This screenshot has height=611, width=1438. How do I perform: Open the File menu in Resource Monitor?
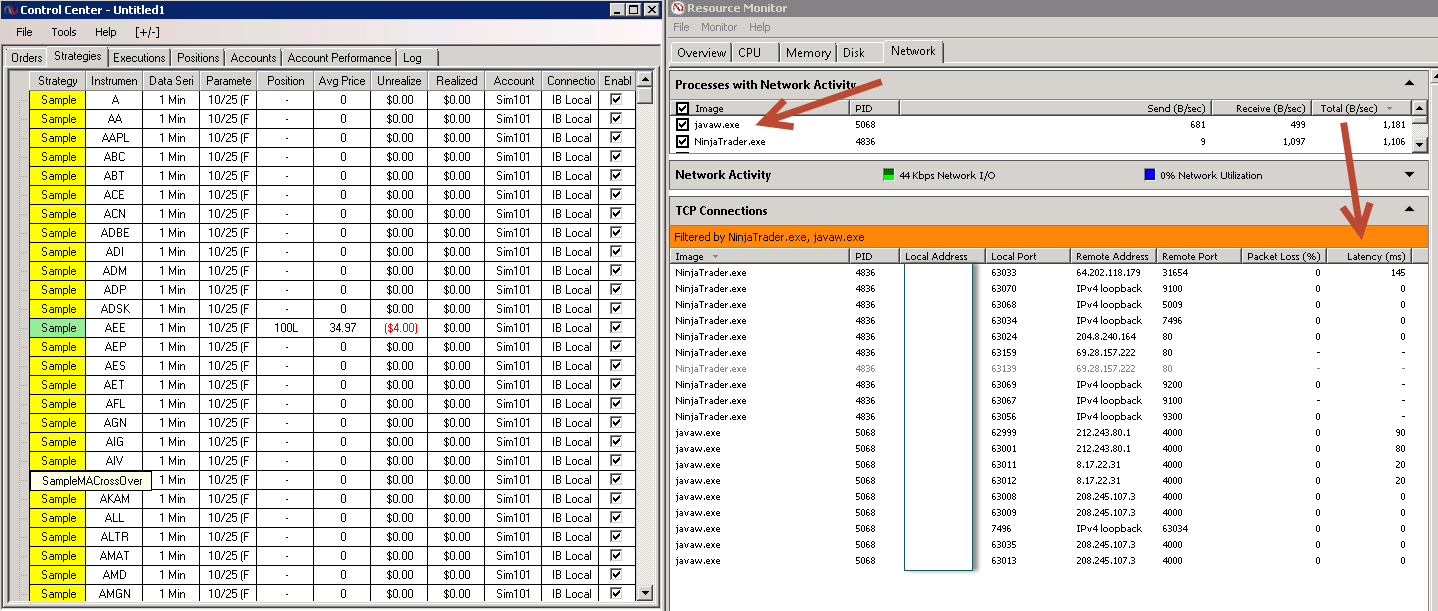(x=682, y=27)
